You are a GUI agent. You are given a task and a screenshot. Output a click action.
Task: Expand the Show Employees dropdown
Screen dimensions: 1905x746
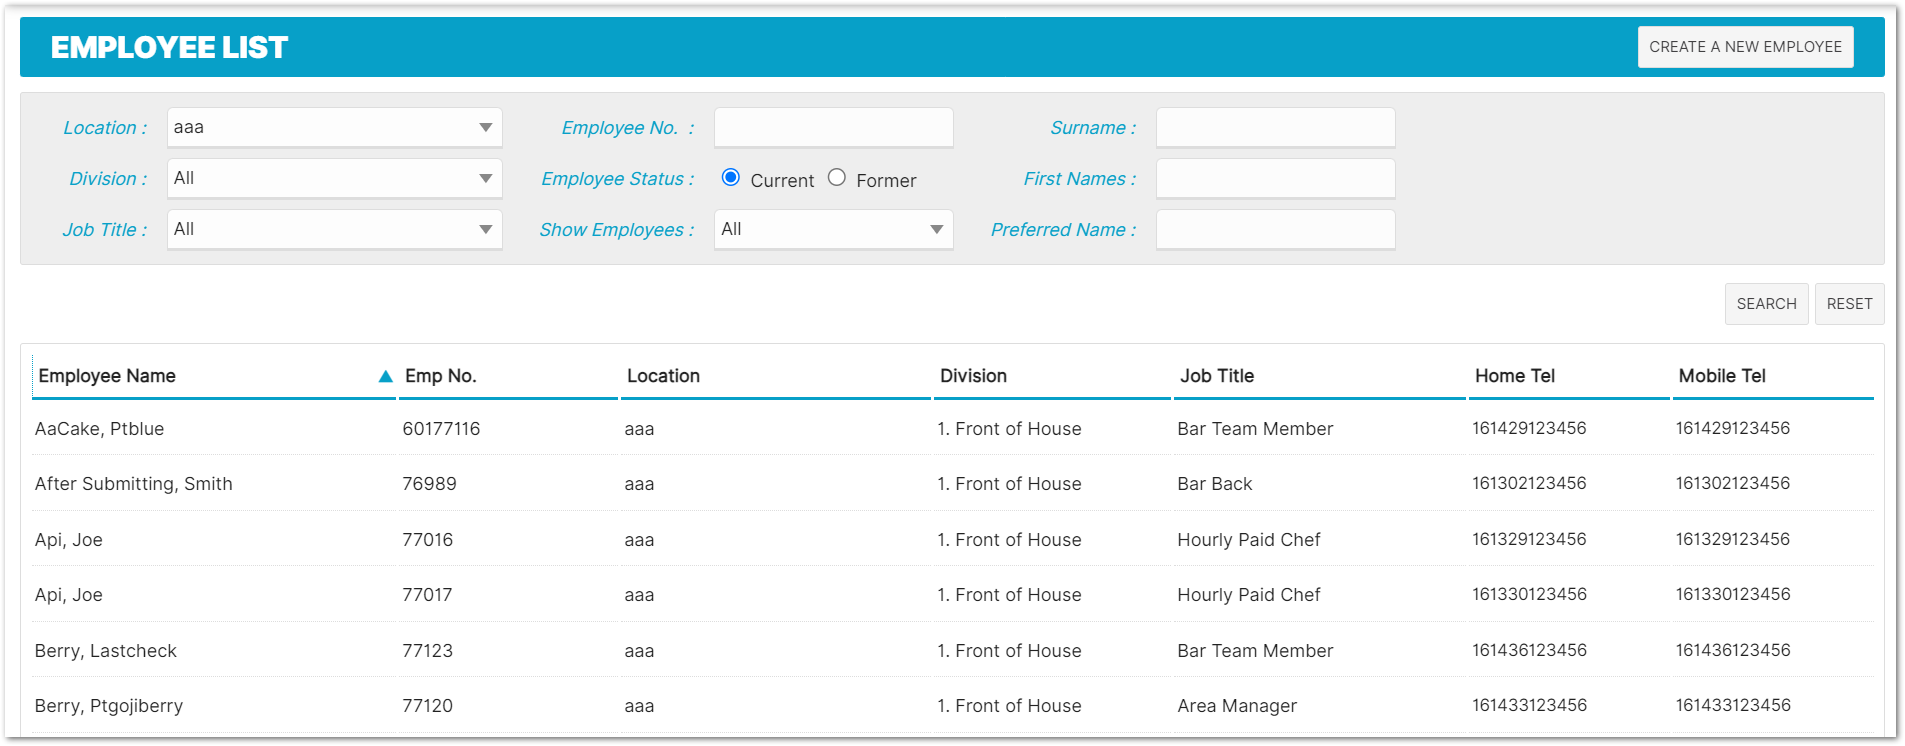pos(833,230)
